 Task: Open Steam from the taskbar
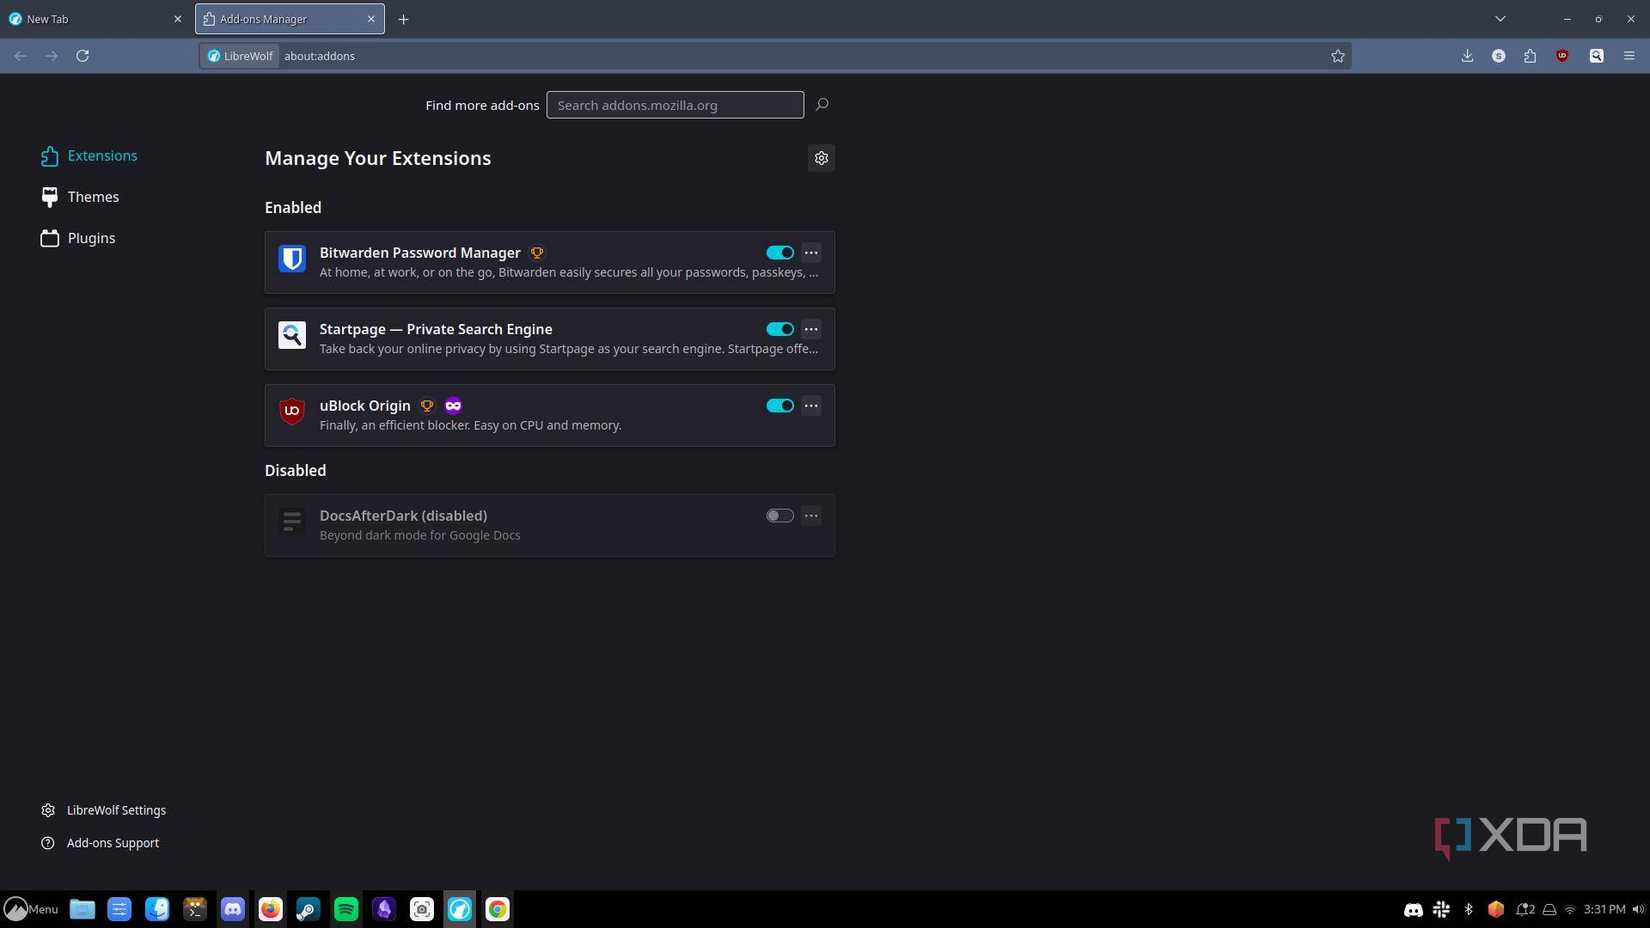[x=308, y=909]
